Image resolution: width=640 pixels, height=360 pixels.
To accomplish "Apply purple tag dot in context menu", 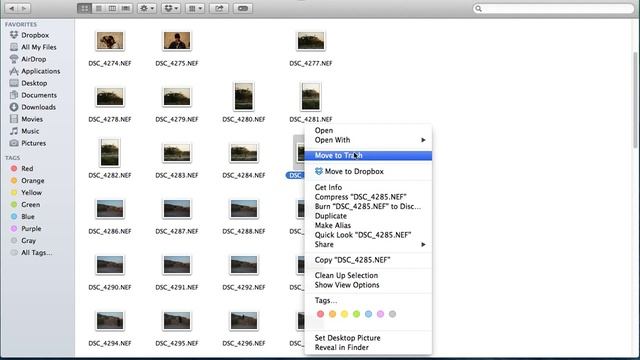I will [380, 314].
